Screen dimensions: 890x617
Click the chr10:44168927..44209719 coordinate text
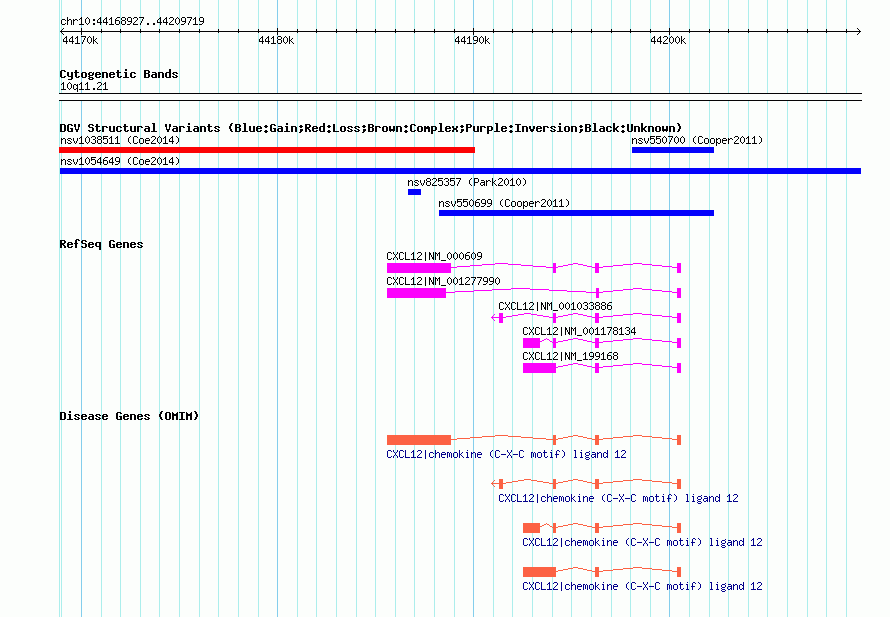click(132, 21)
